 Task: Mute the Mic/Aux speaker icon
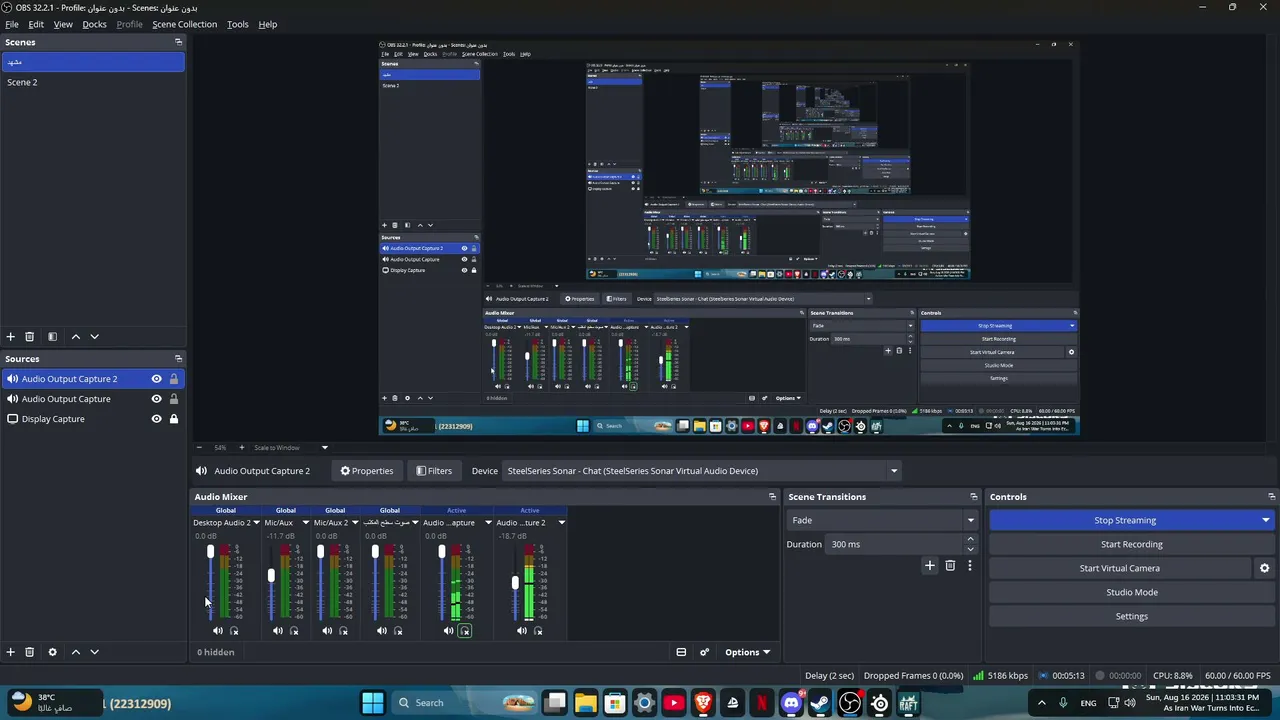pos(278,631)
